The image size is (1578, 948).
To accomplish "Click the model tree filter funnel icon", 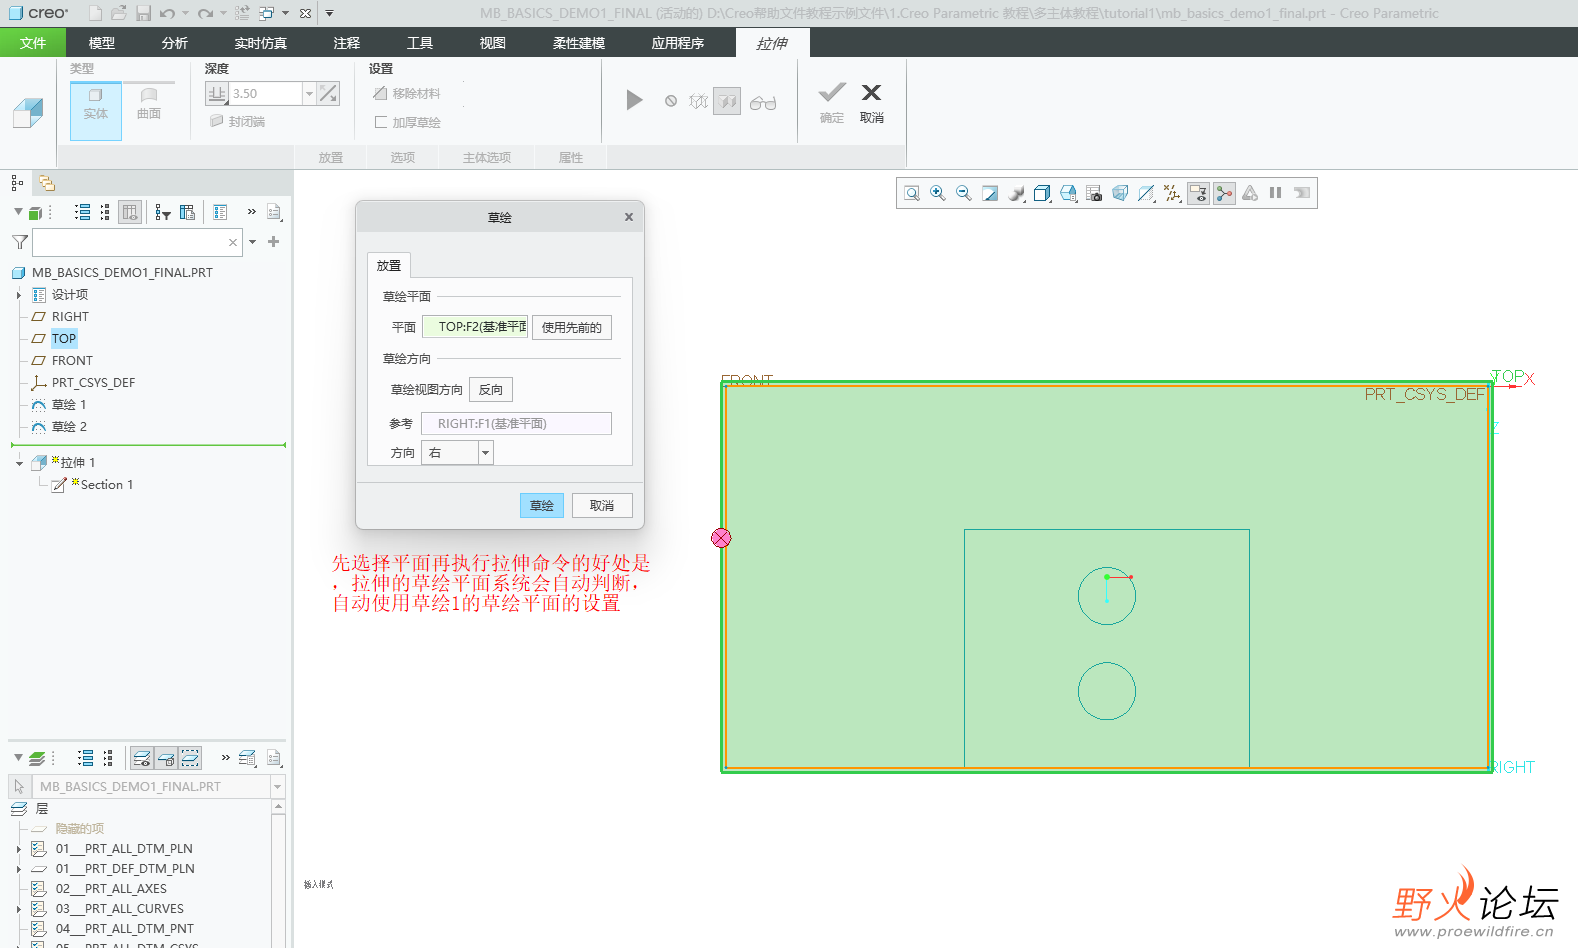I will 20,242.
